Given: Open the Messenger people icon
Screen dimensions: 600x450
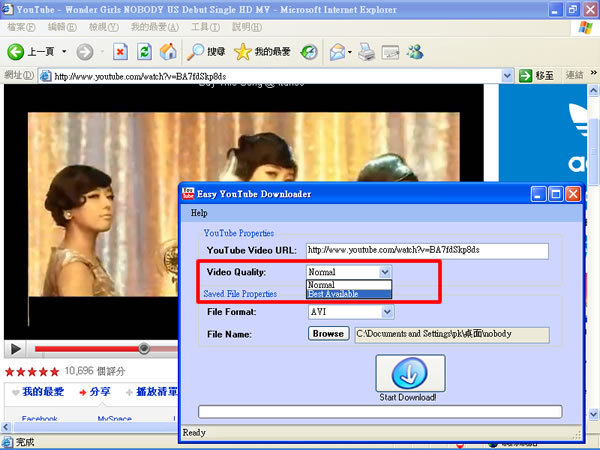Looking at the screenshot, I should tap(415, 52).
